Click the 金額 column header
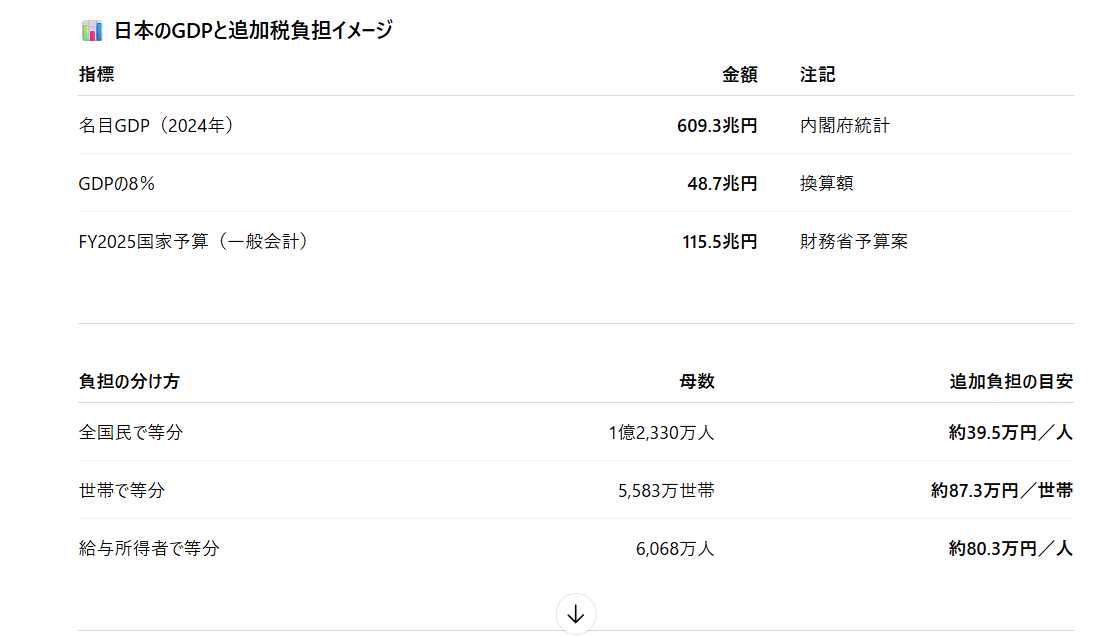The image size is (1114, 637). click(x=740, y=75)
